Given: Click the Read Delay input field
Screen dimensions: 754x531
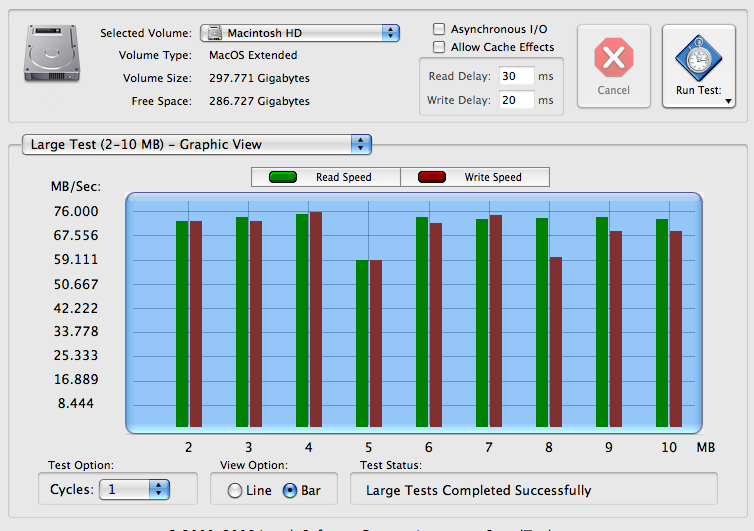Looking at the screenshot, I should pyautogui.click(x=516, y=76).
